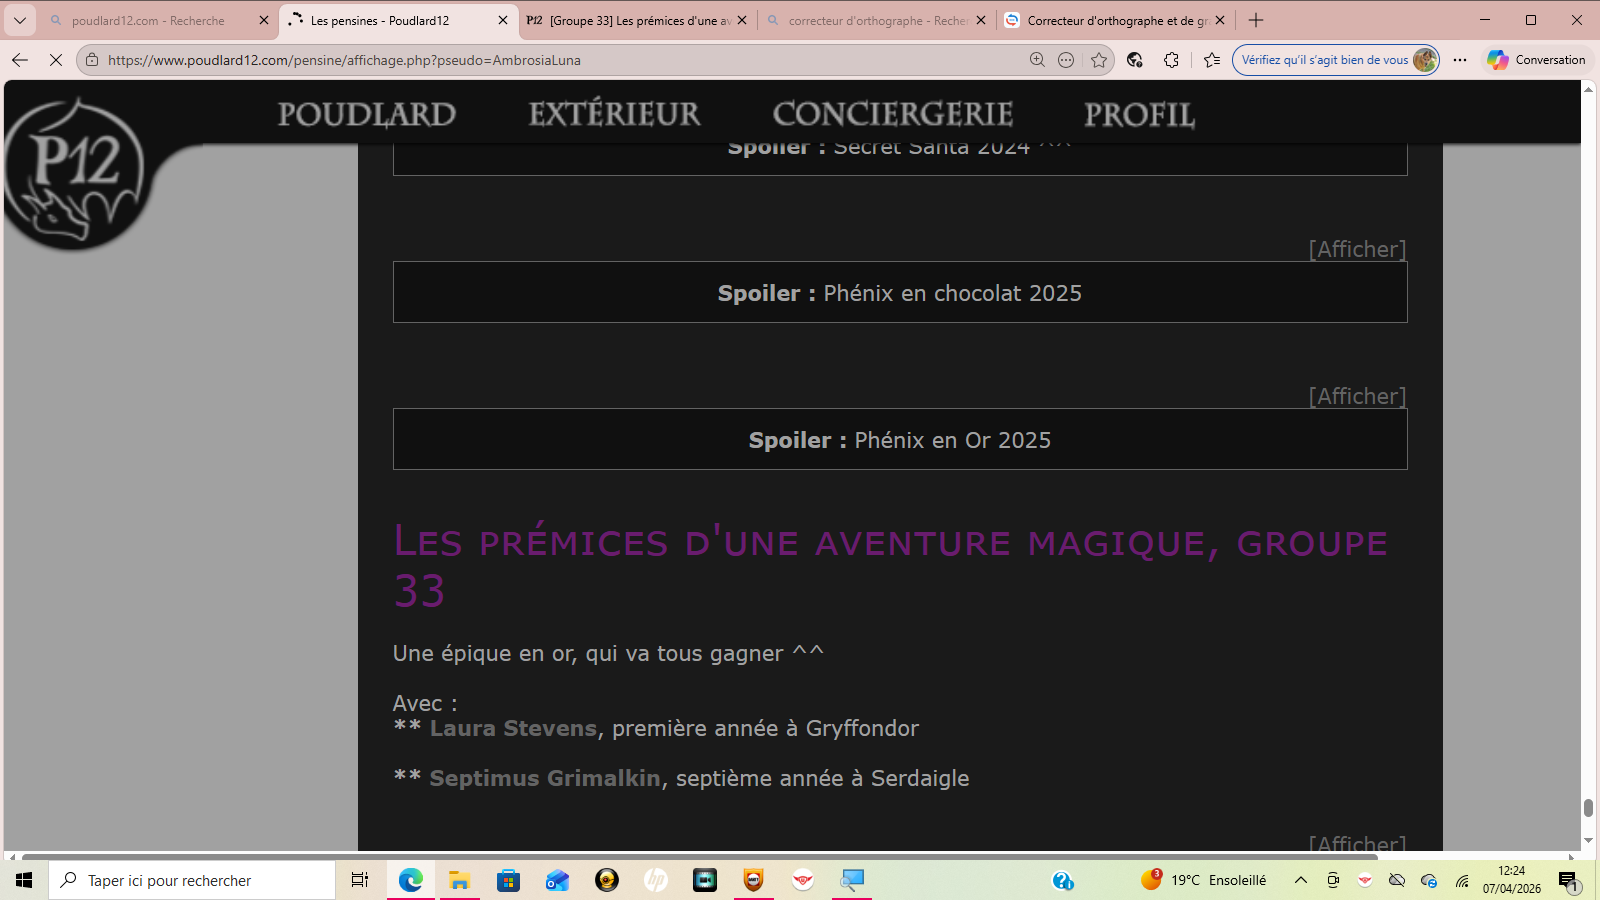The height and width of the screenshot is (900, 1600).
Task: Close the Groupe 33 tab
Action: point(742,20)
